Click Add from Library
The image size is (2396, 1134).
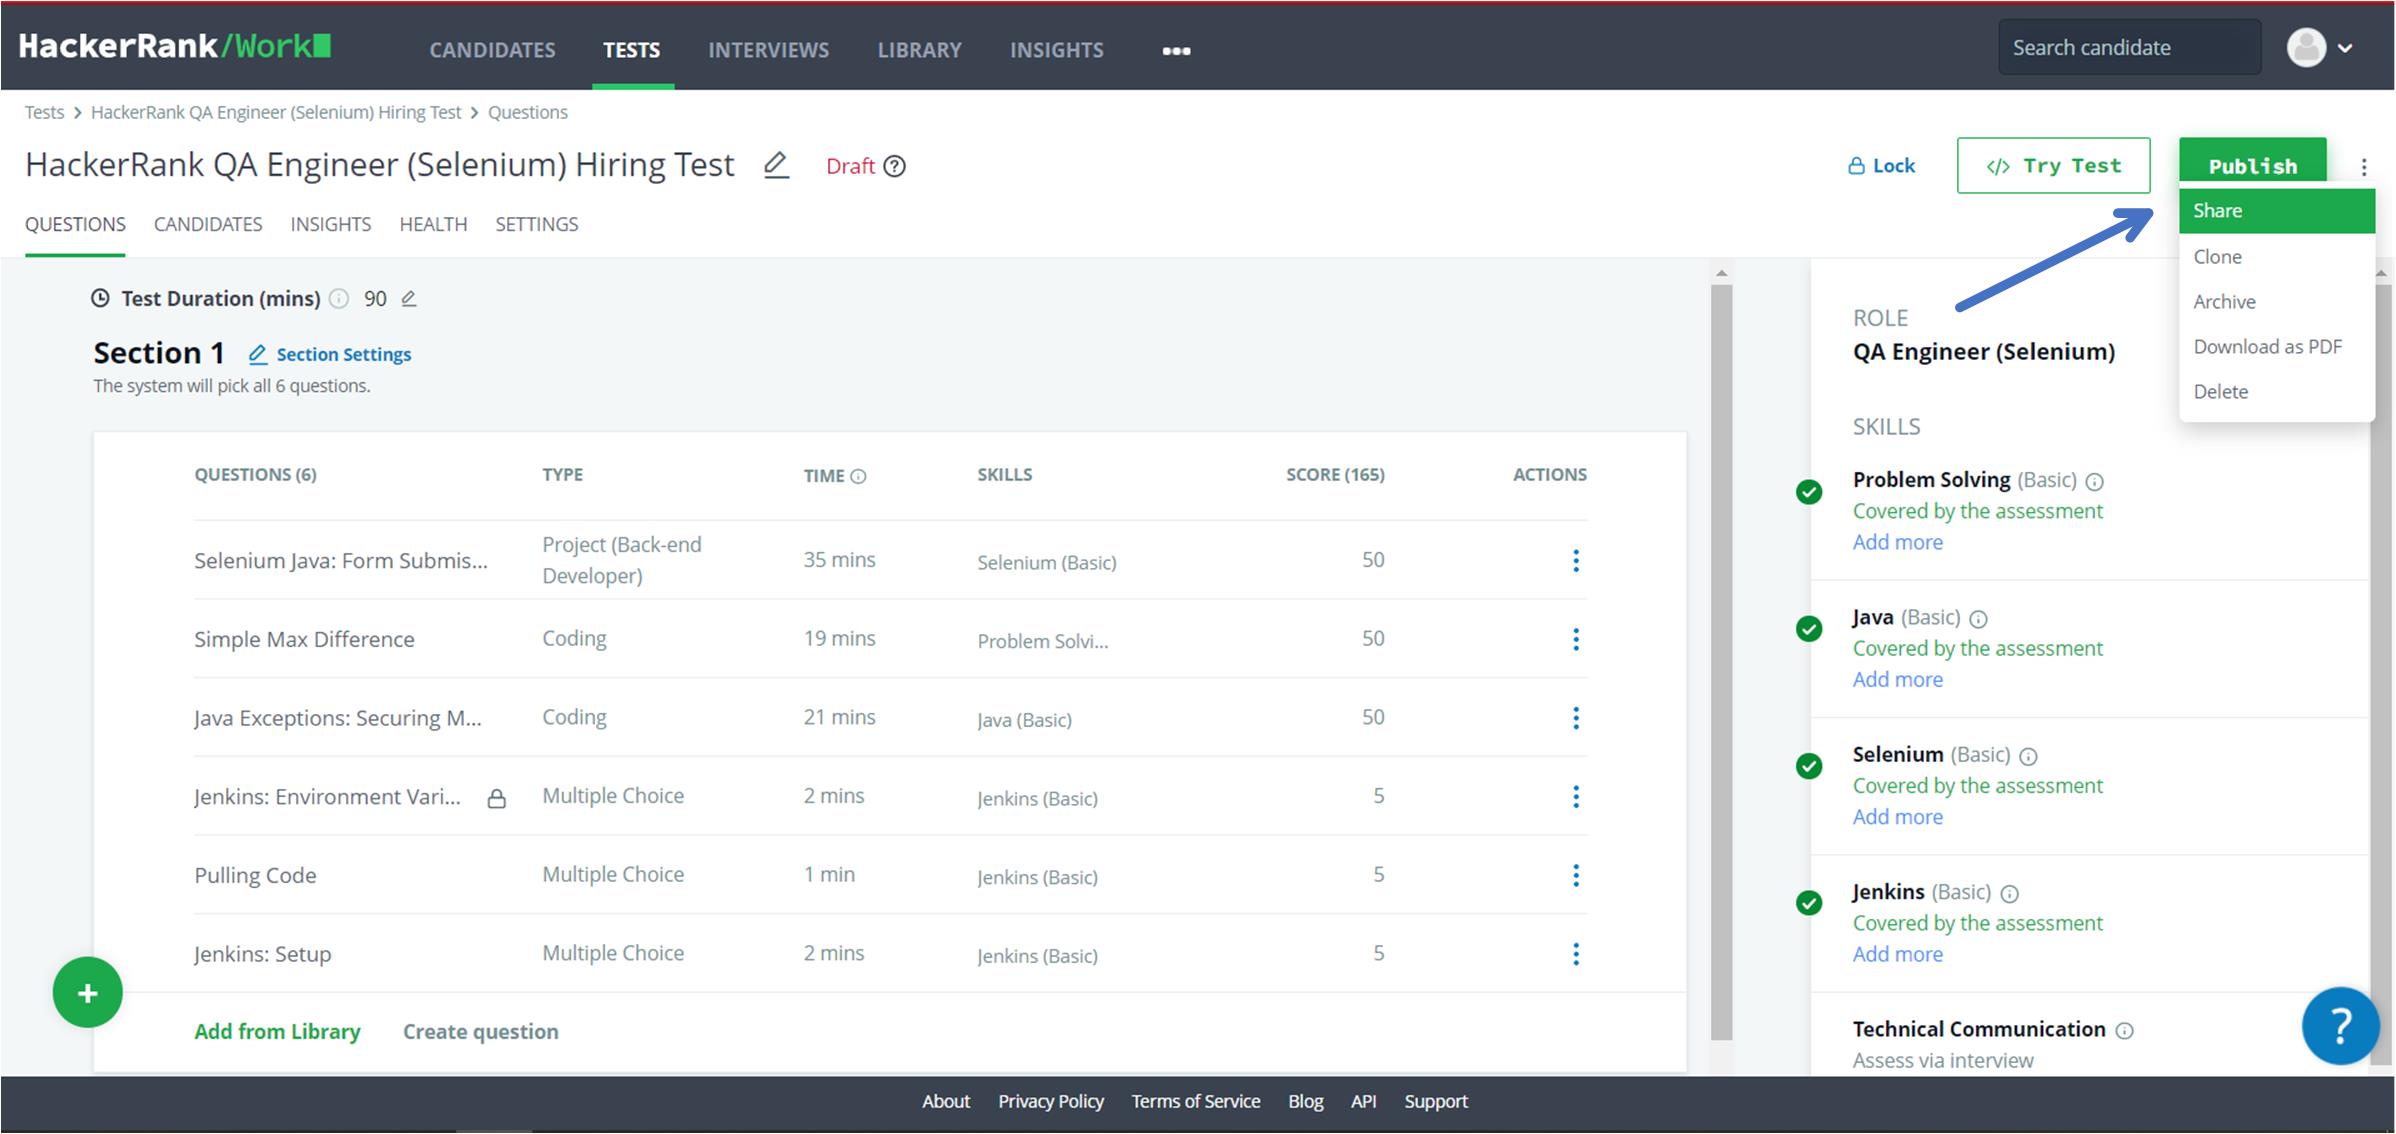tap(277, 1031)
